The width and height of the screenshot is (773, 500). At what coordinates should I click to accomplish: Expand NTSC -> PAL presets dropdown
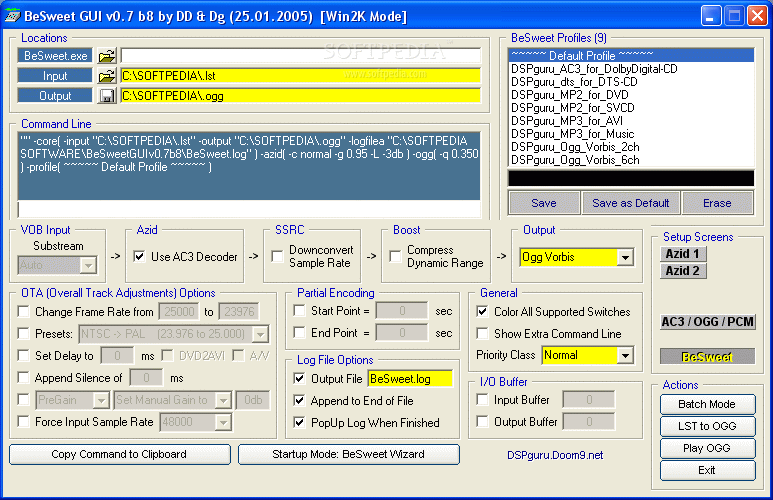[x=260, y=334]
